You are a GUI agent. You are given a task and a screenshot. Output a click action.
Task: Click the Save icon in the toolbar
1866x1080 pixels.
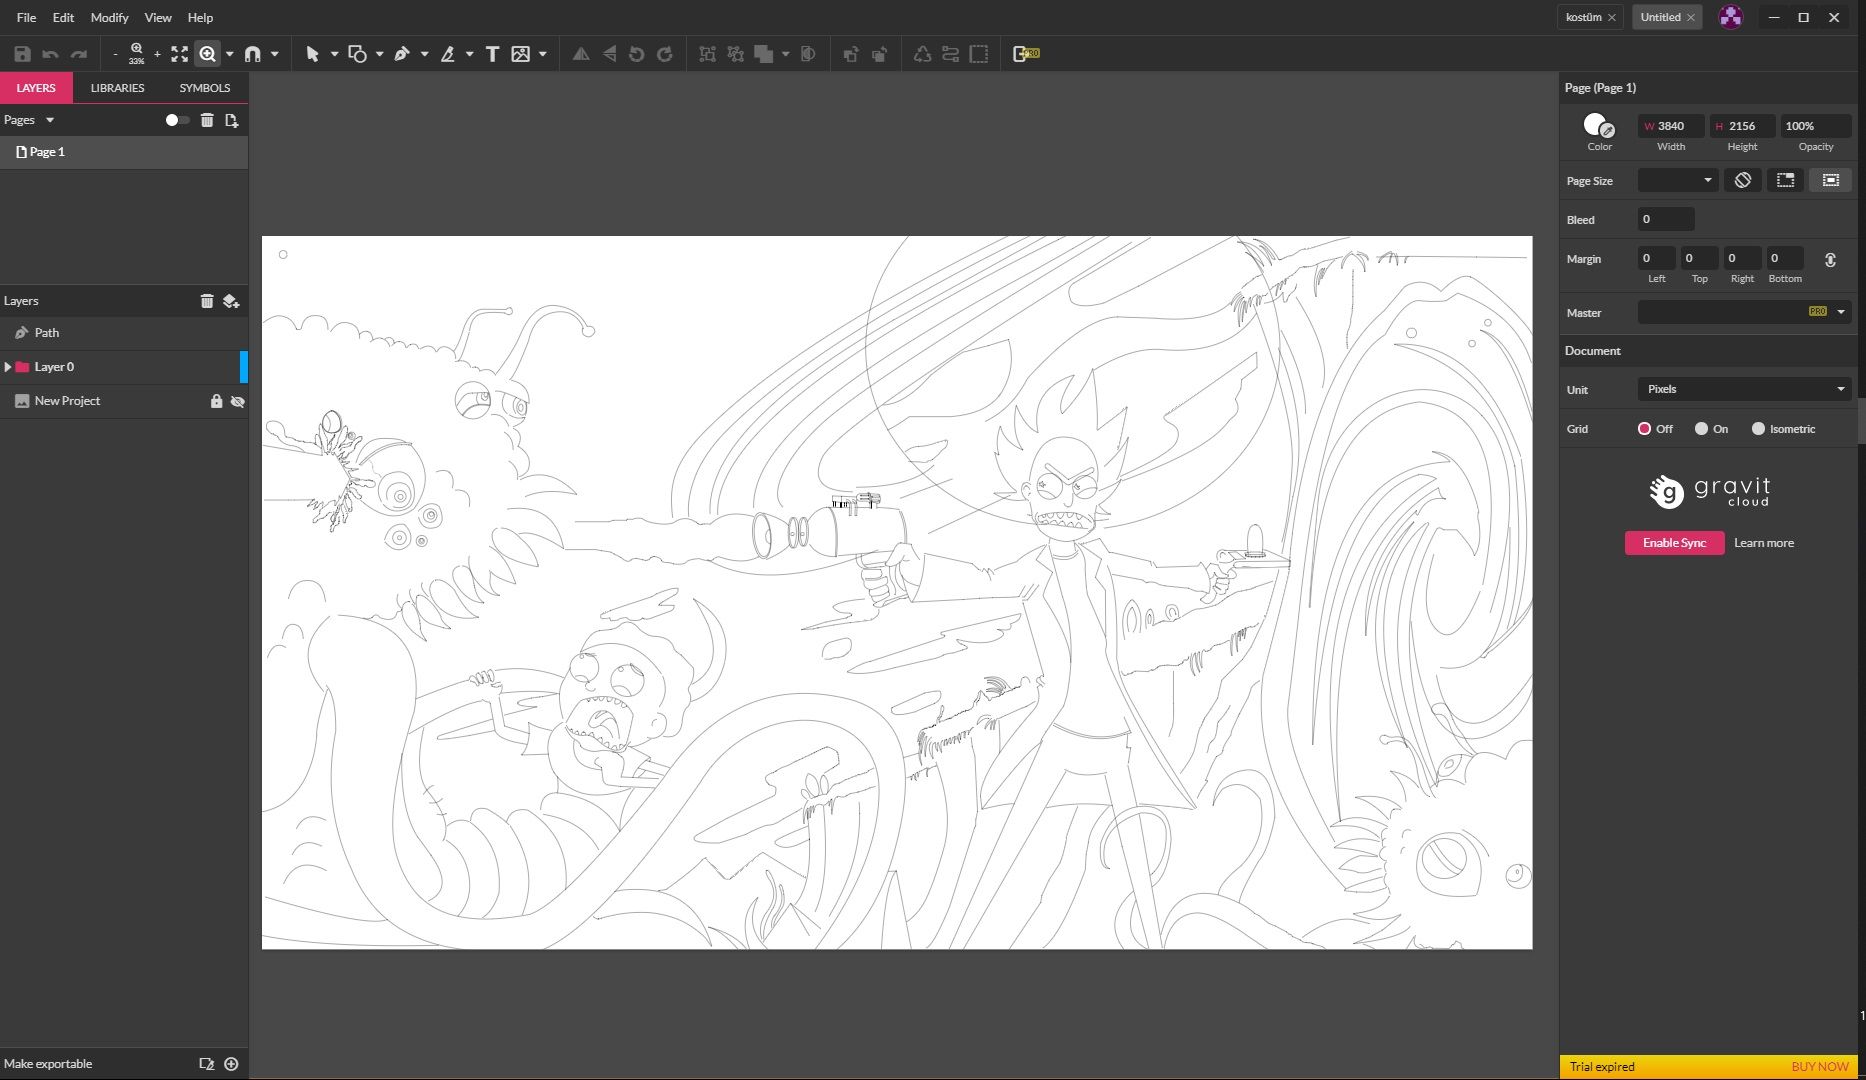pos(22,54)
